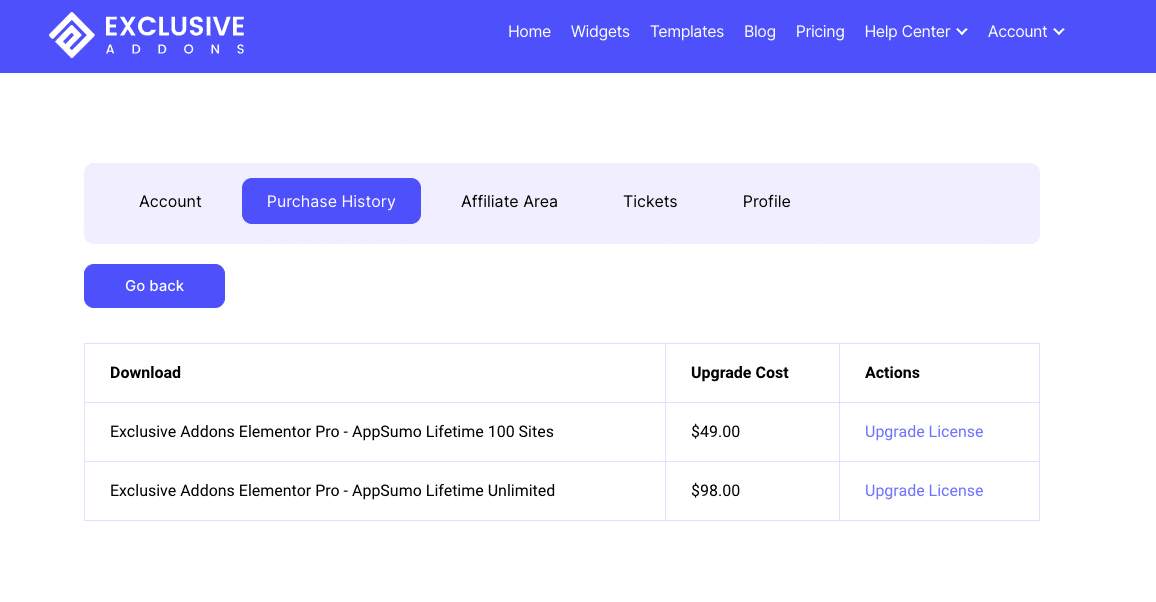
Task: Upgrade License for AppSumo Lifetime Unlimited
Action: click(924, 491)
